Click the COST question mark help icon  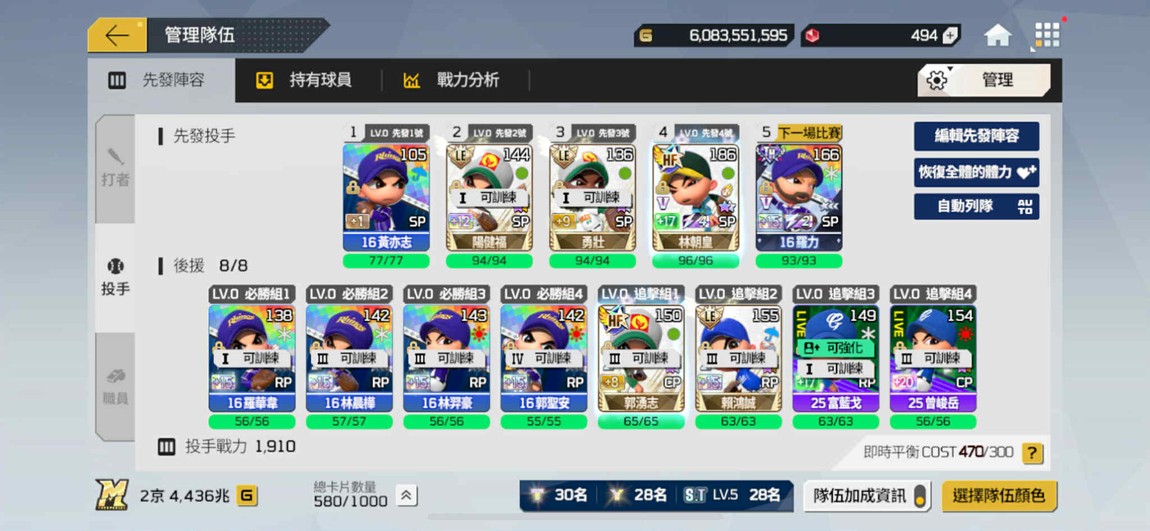[1032, 453]
